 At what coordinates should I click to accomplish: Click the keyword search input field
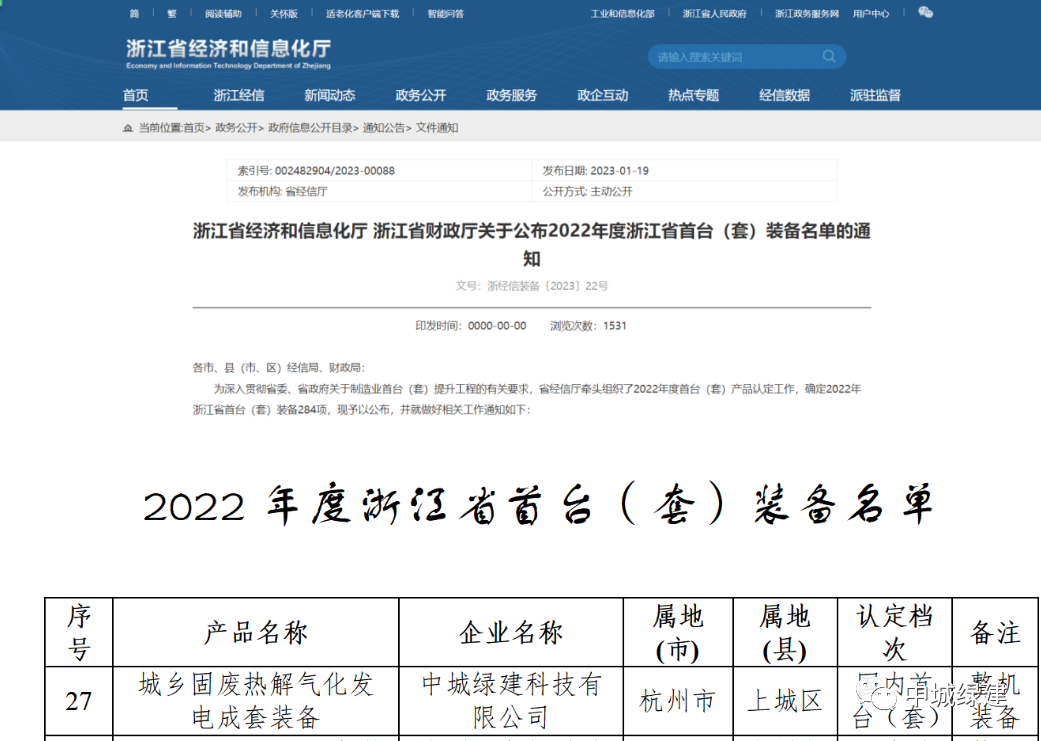(x=735, y=57)
